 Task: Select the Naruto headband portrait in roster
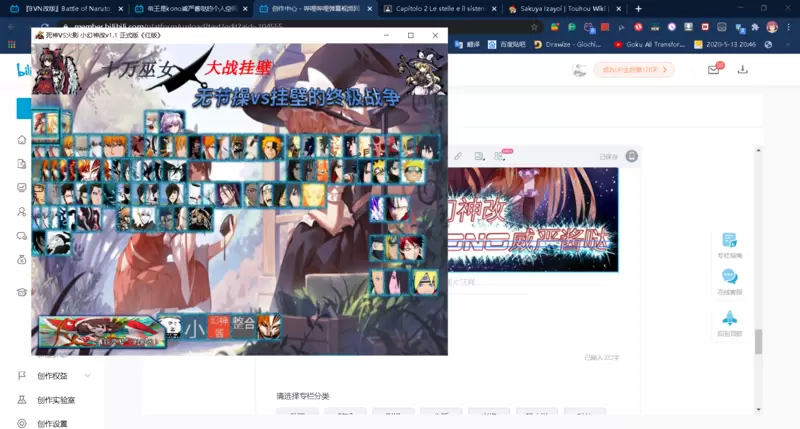(x=413, y=171)
